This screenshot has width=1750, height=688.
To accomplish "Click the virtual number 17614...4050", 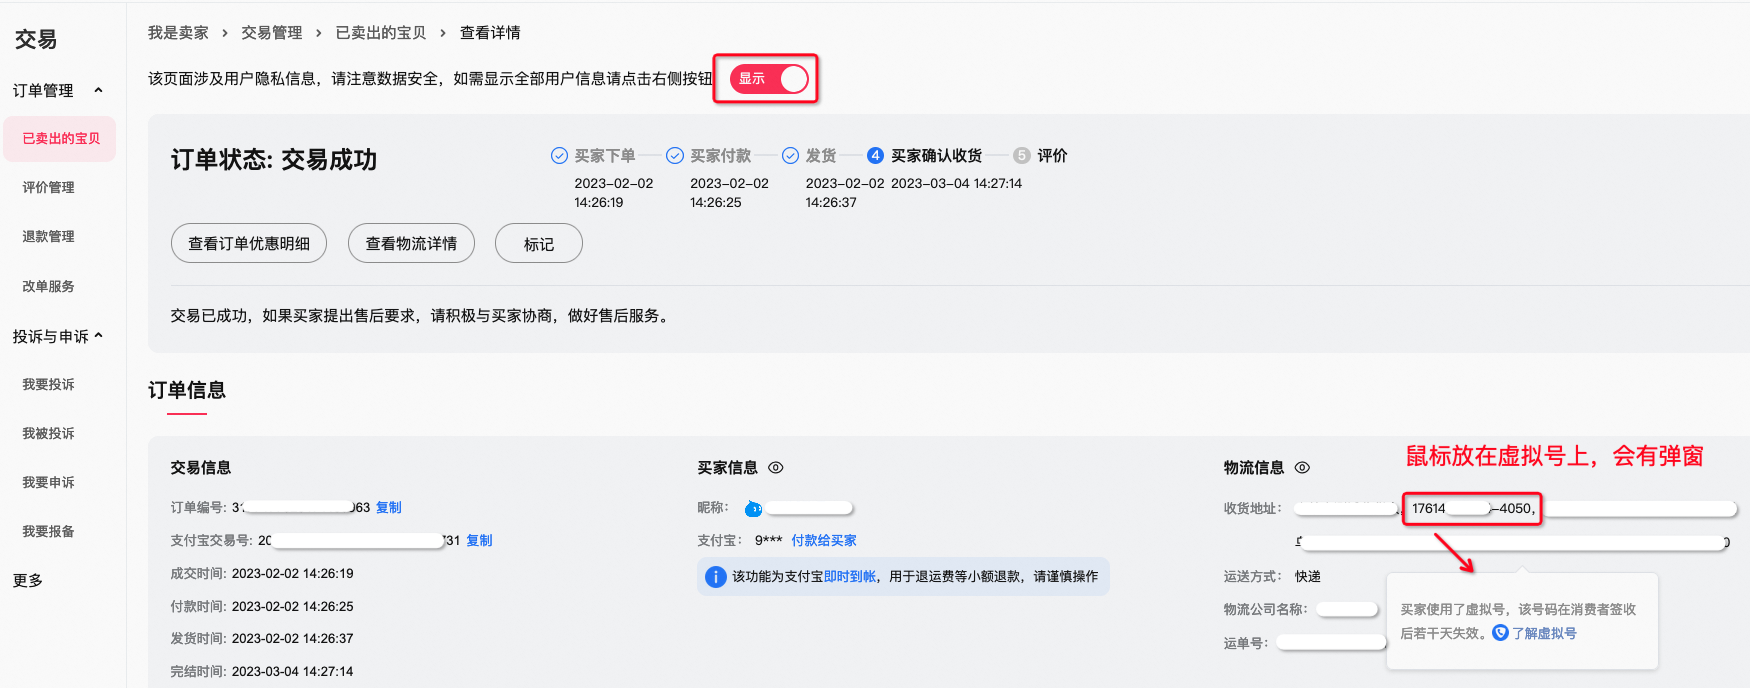I will click(x=1472, y=508).
